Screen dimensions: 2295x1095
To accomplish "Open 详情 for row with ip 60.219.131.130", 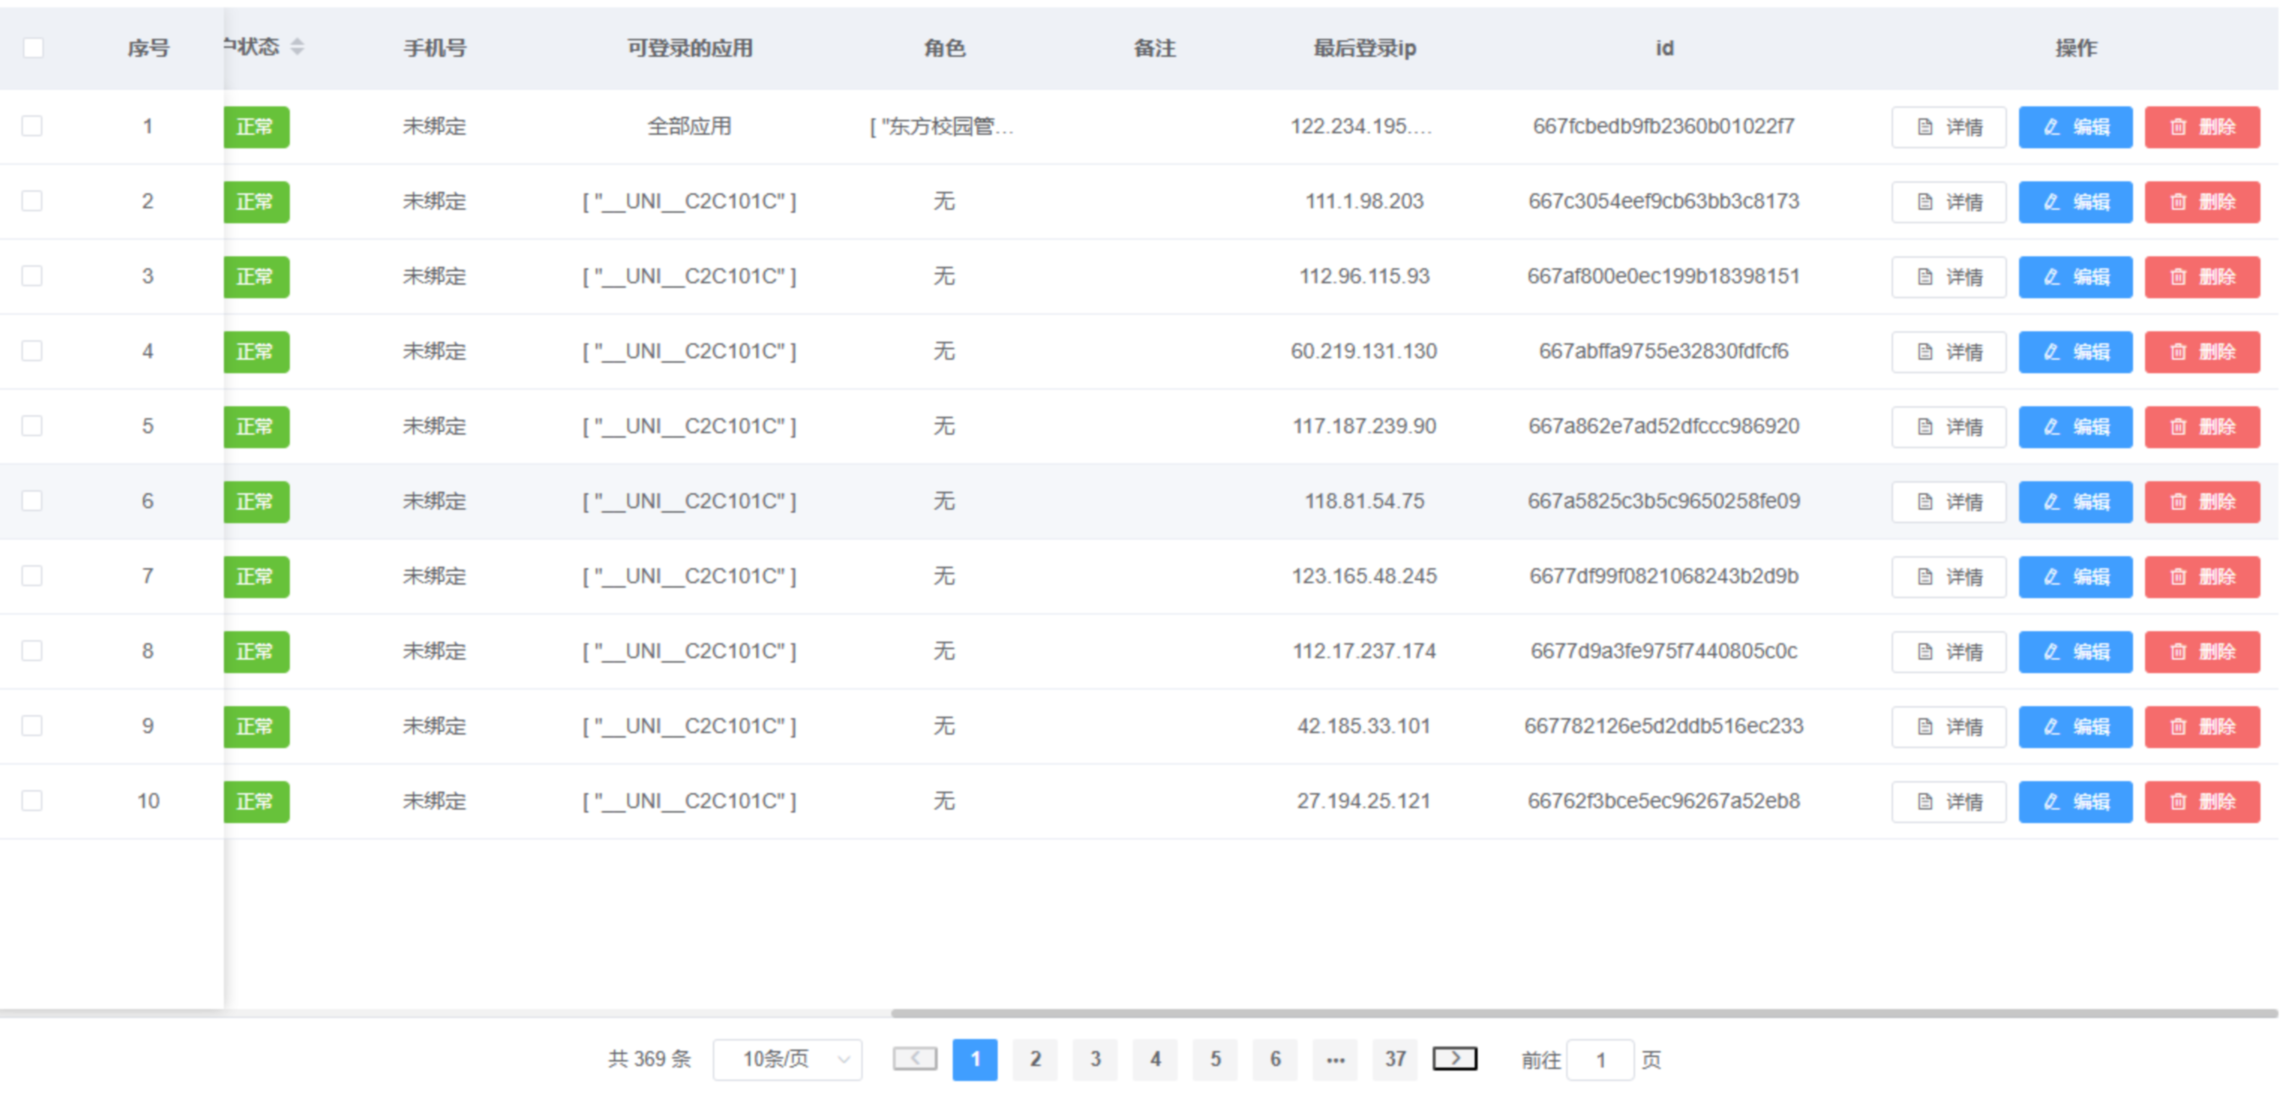I will click(x=1948, y=352).
